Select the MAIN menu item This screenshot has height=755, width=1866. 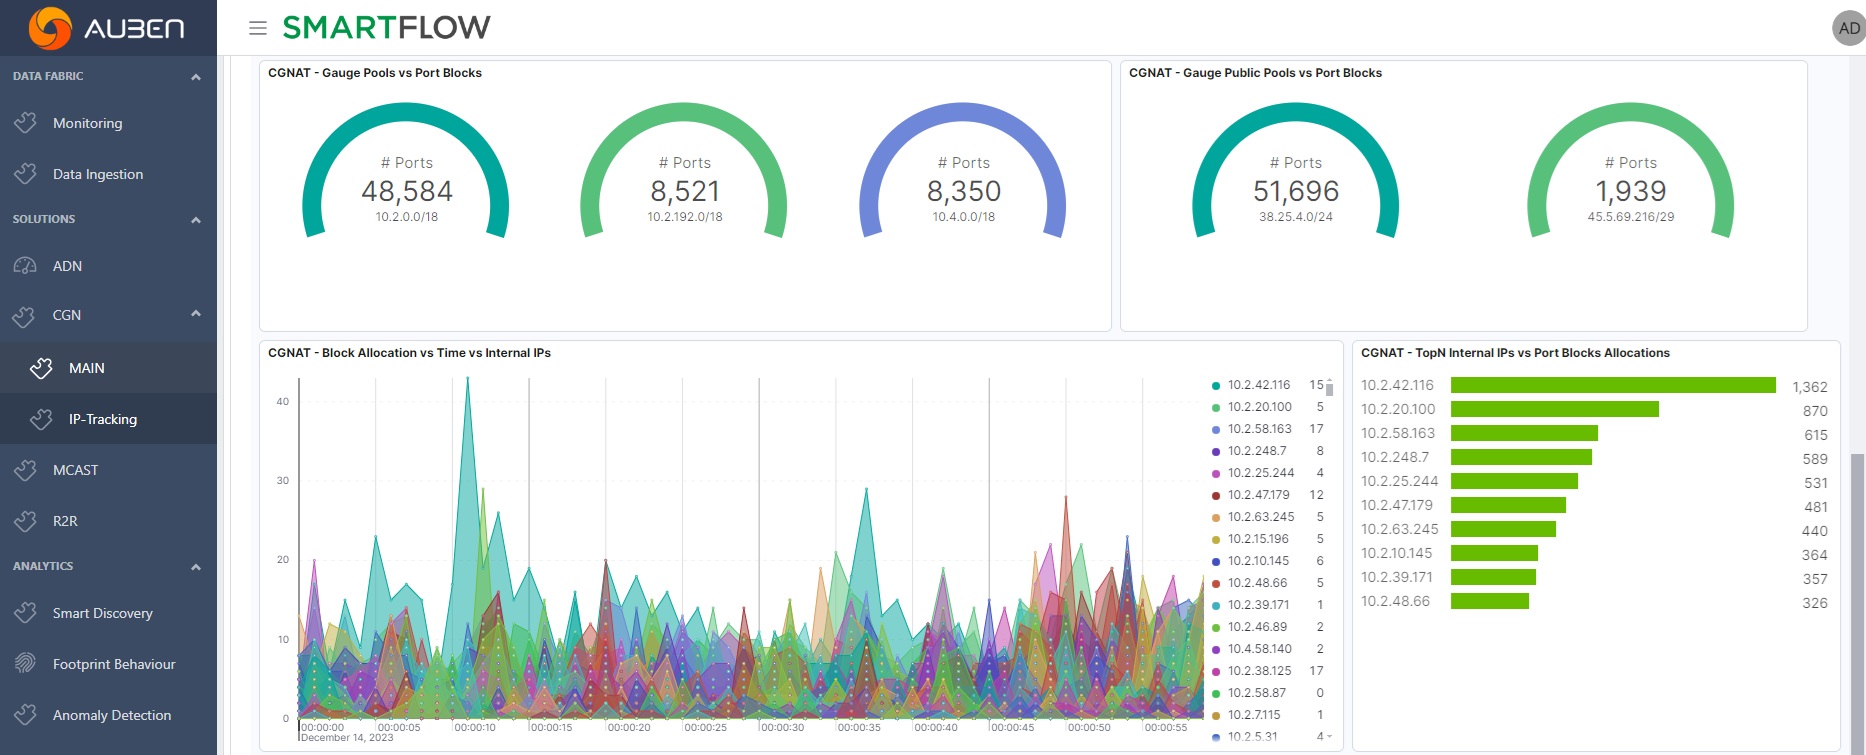(x=86, y=368)
